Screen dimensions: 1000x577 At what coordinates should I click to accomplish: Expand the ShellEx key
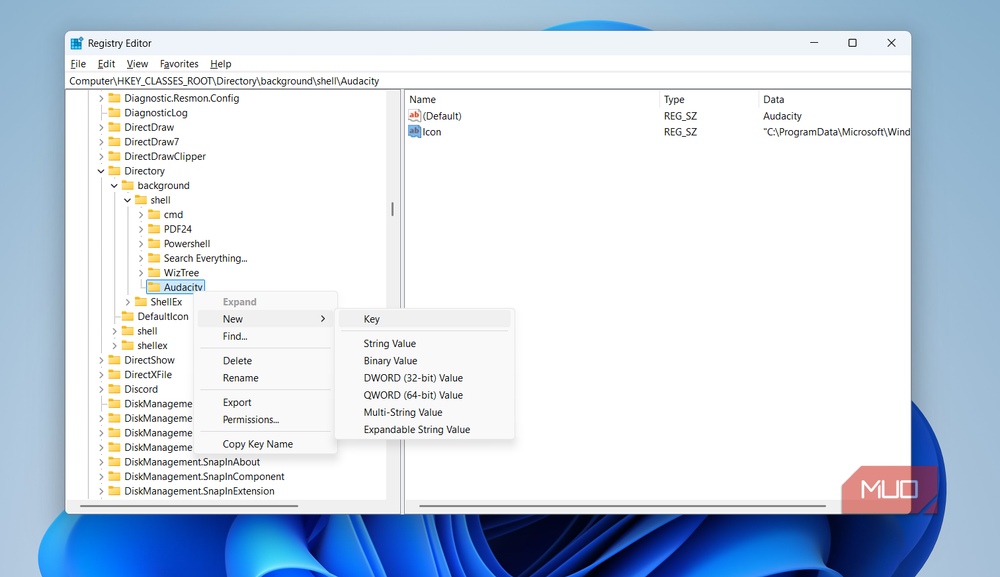[x=128, y=302]
